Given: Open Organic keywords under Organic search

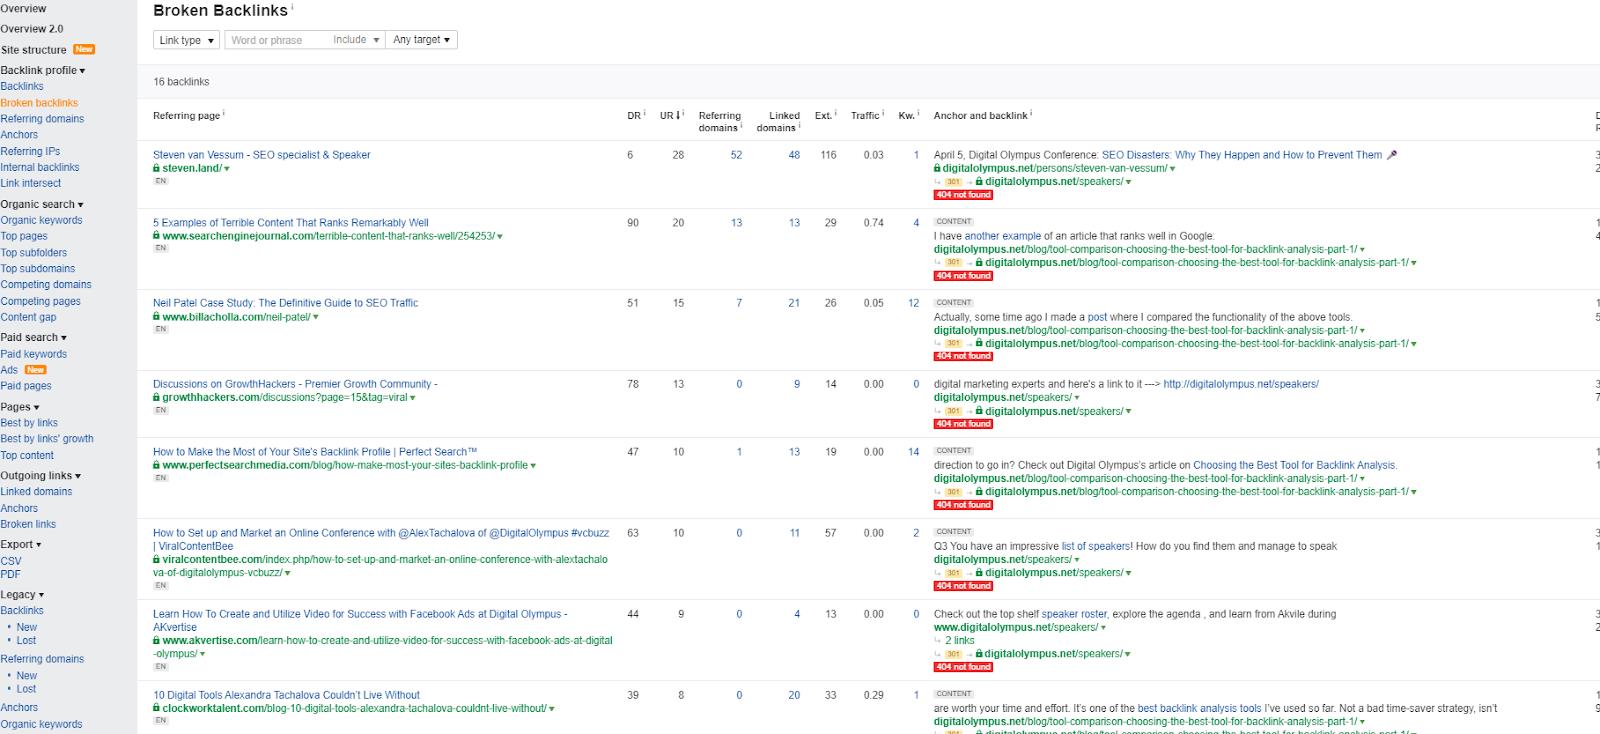Looking at the screenshot, I should pyautogui.click(x=42, y=220).
